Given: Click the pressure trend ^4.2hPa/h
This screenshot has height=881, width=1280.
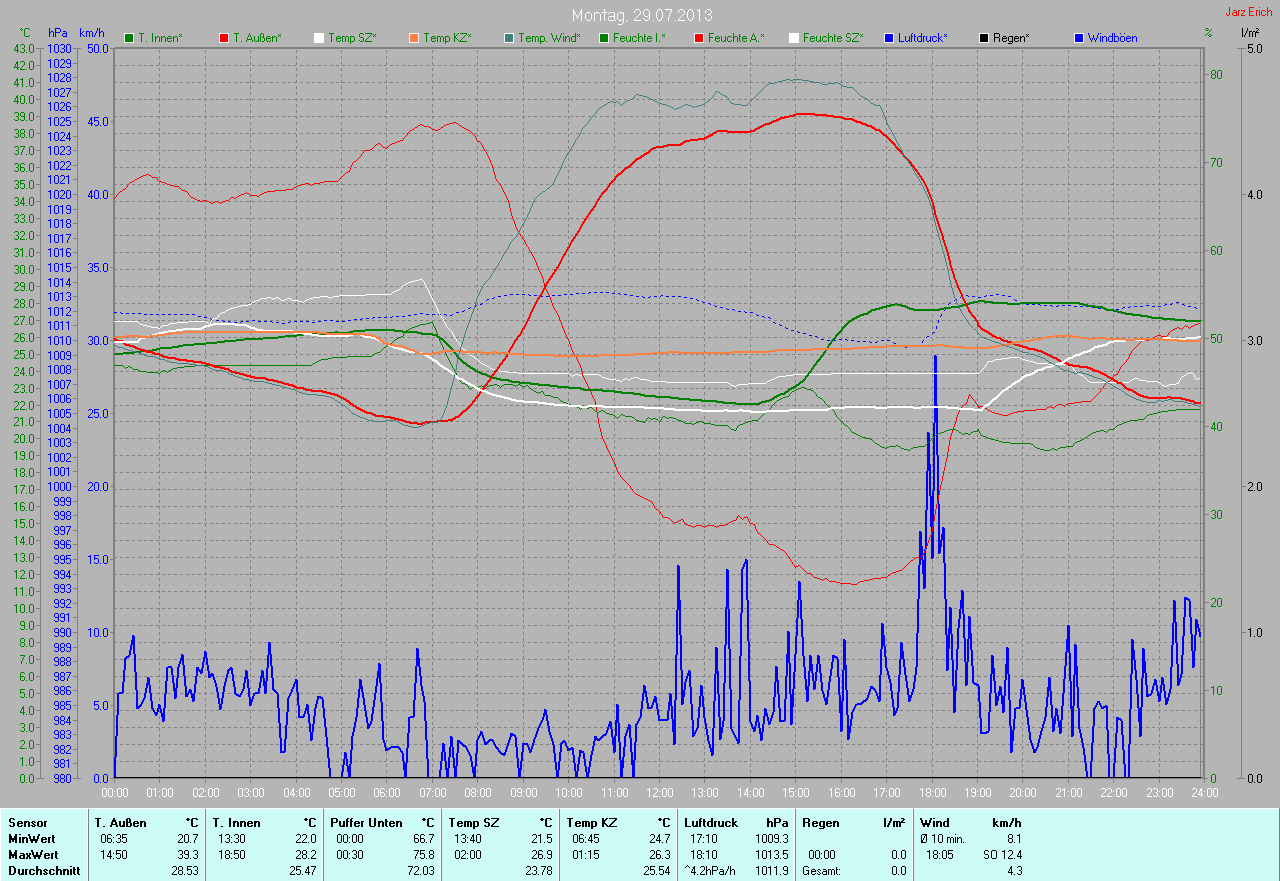Looking at the screenshot, I should click(x=712, y=871).
